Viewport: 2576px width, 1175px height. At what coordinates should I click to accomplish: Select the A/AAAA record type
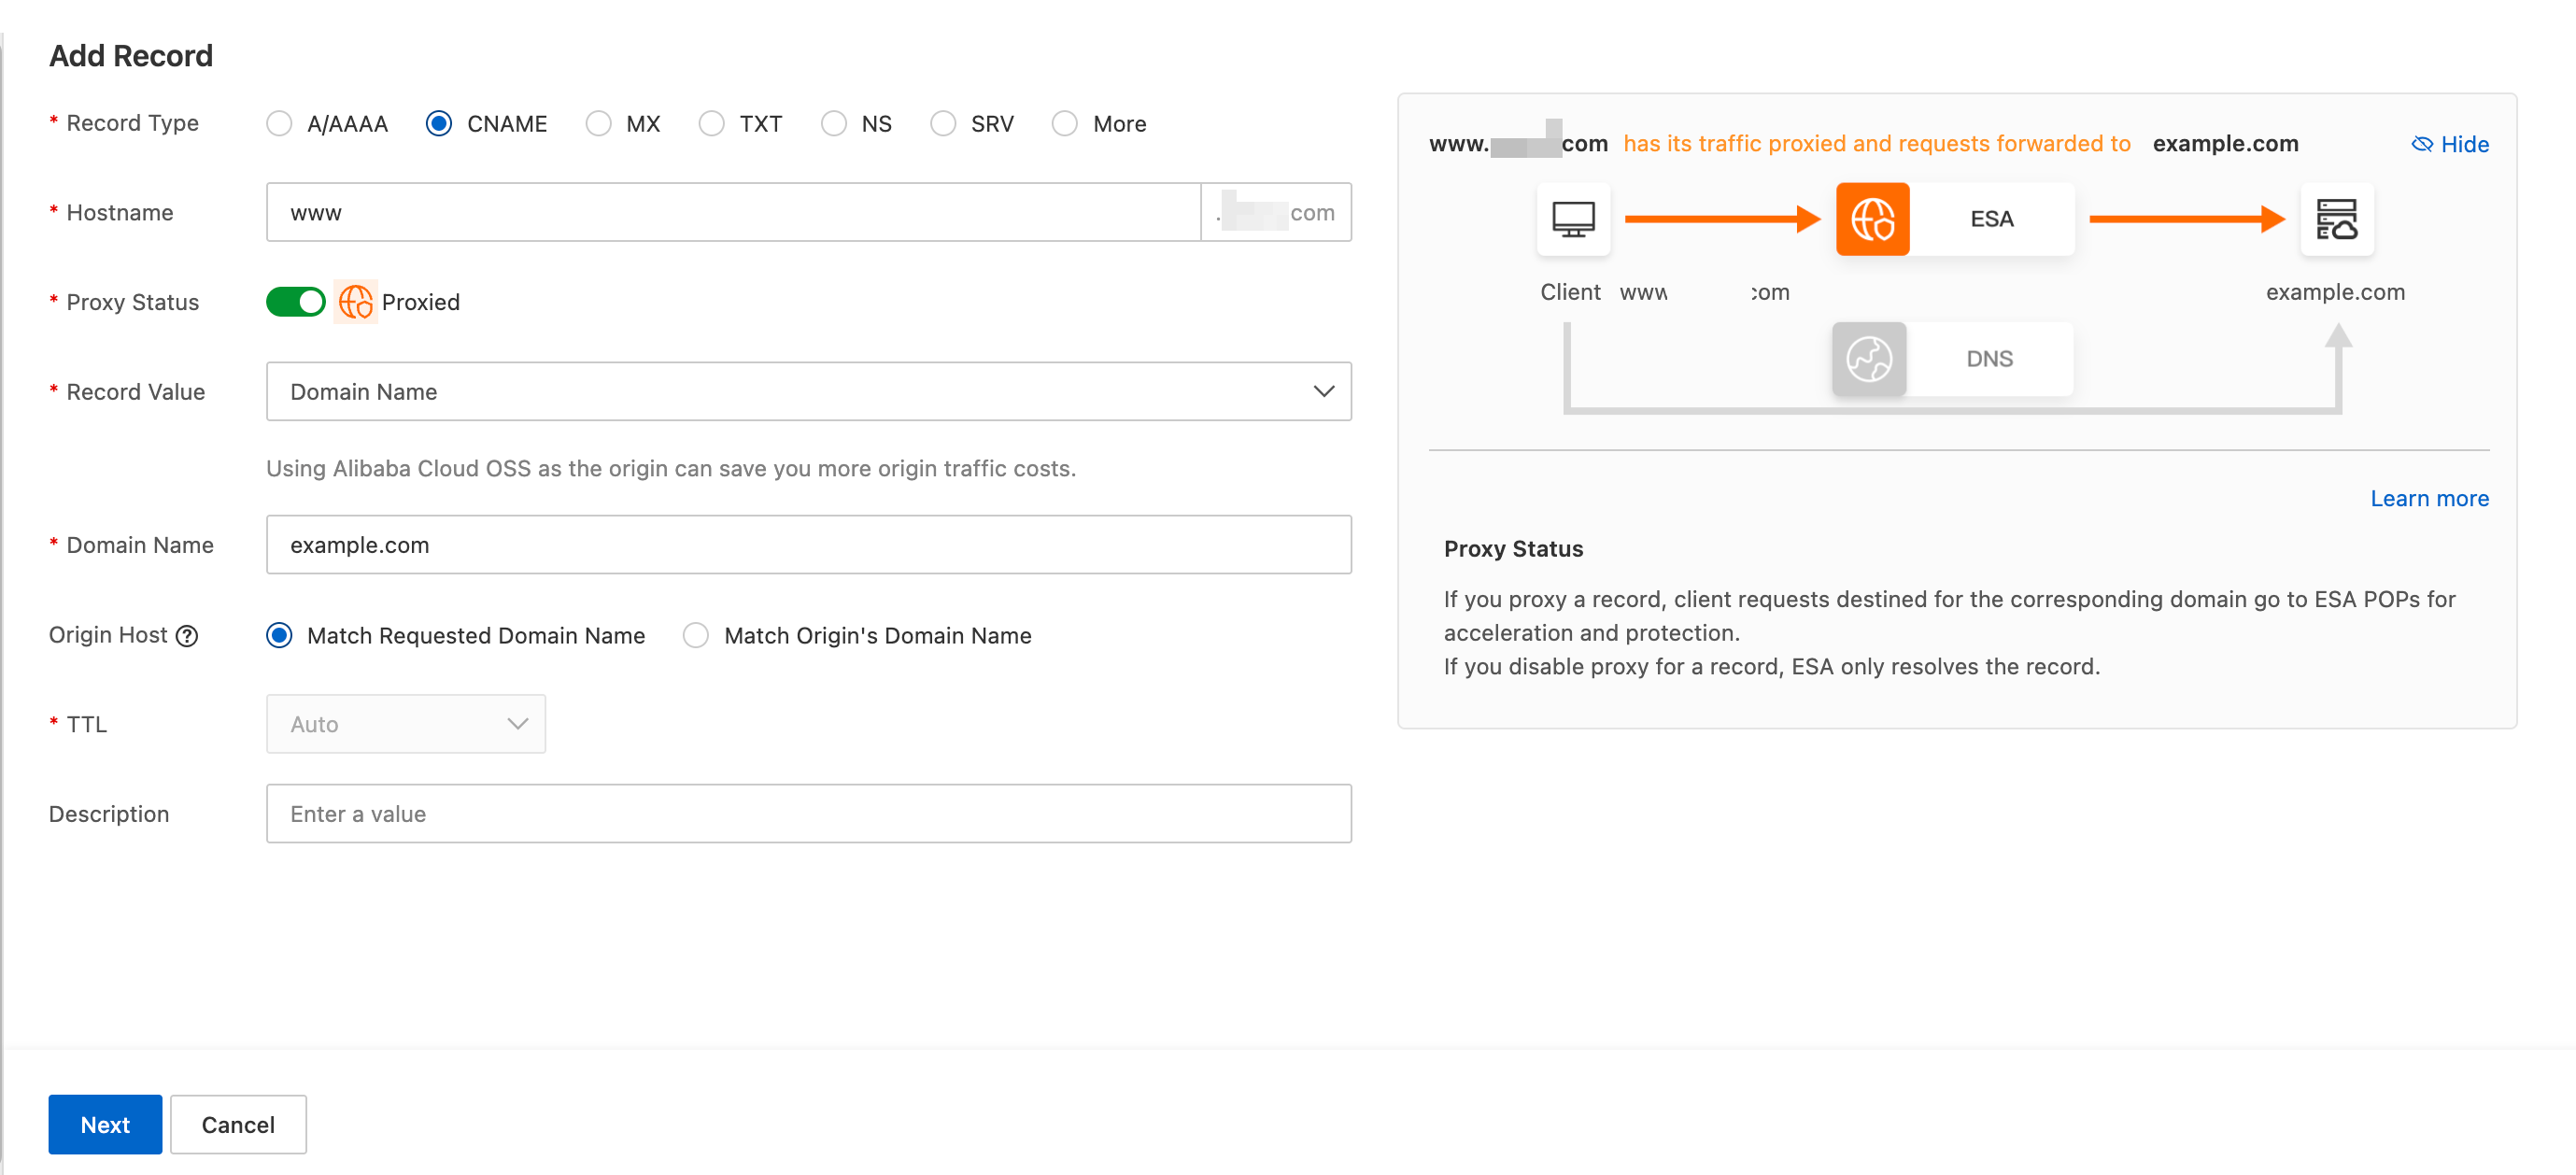click(280, 124)
